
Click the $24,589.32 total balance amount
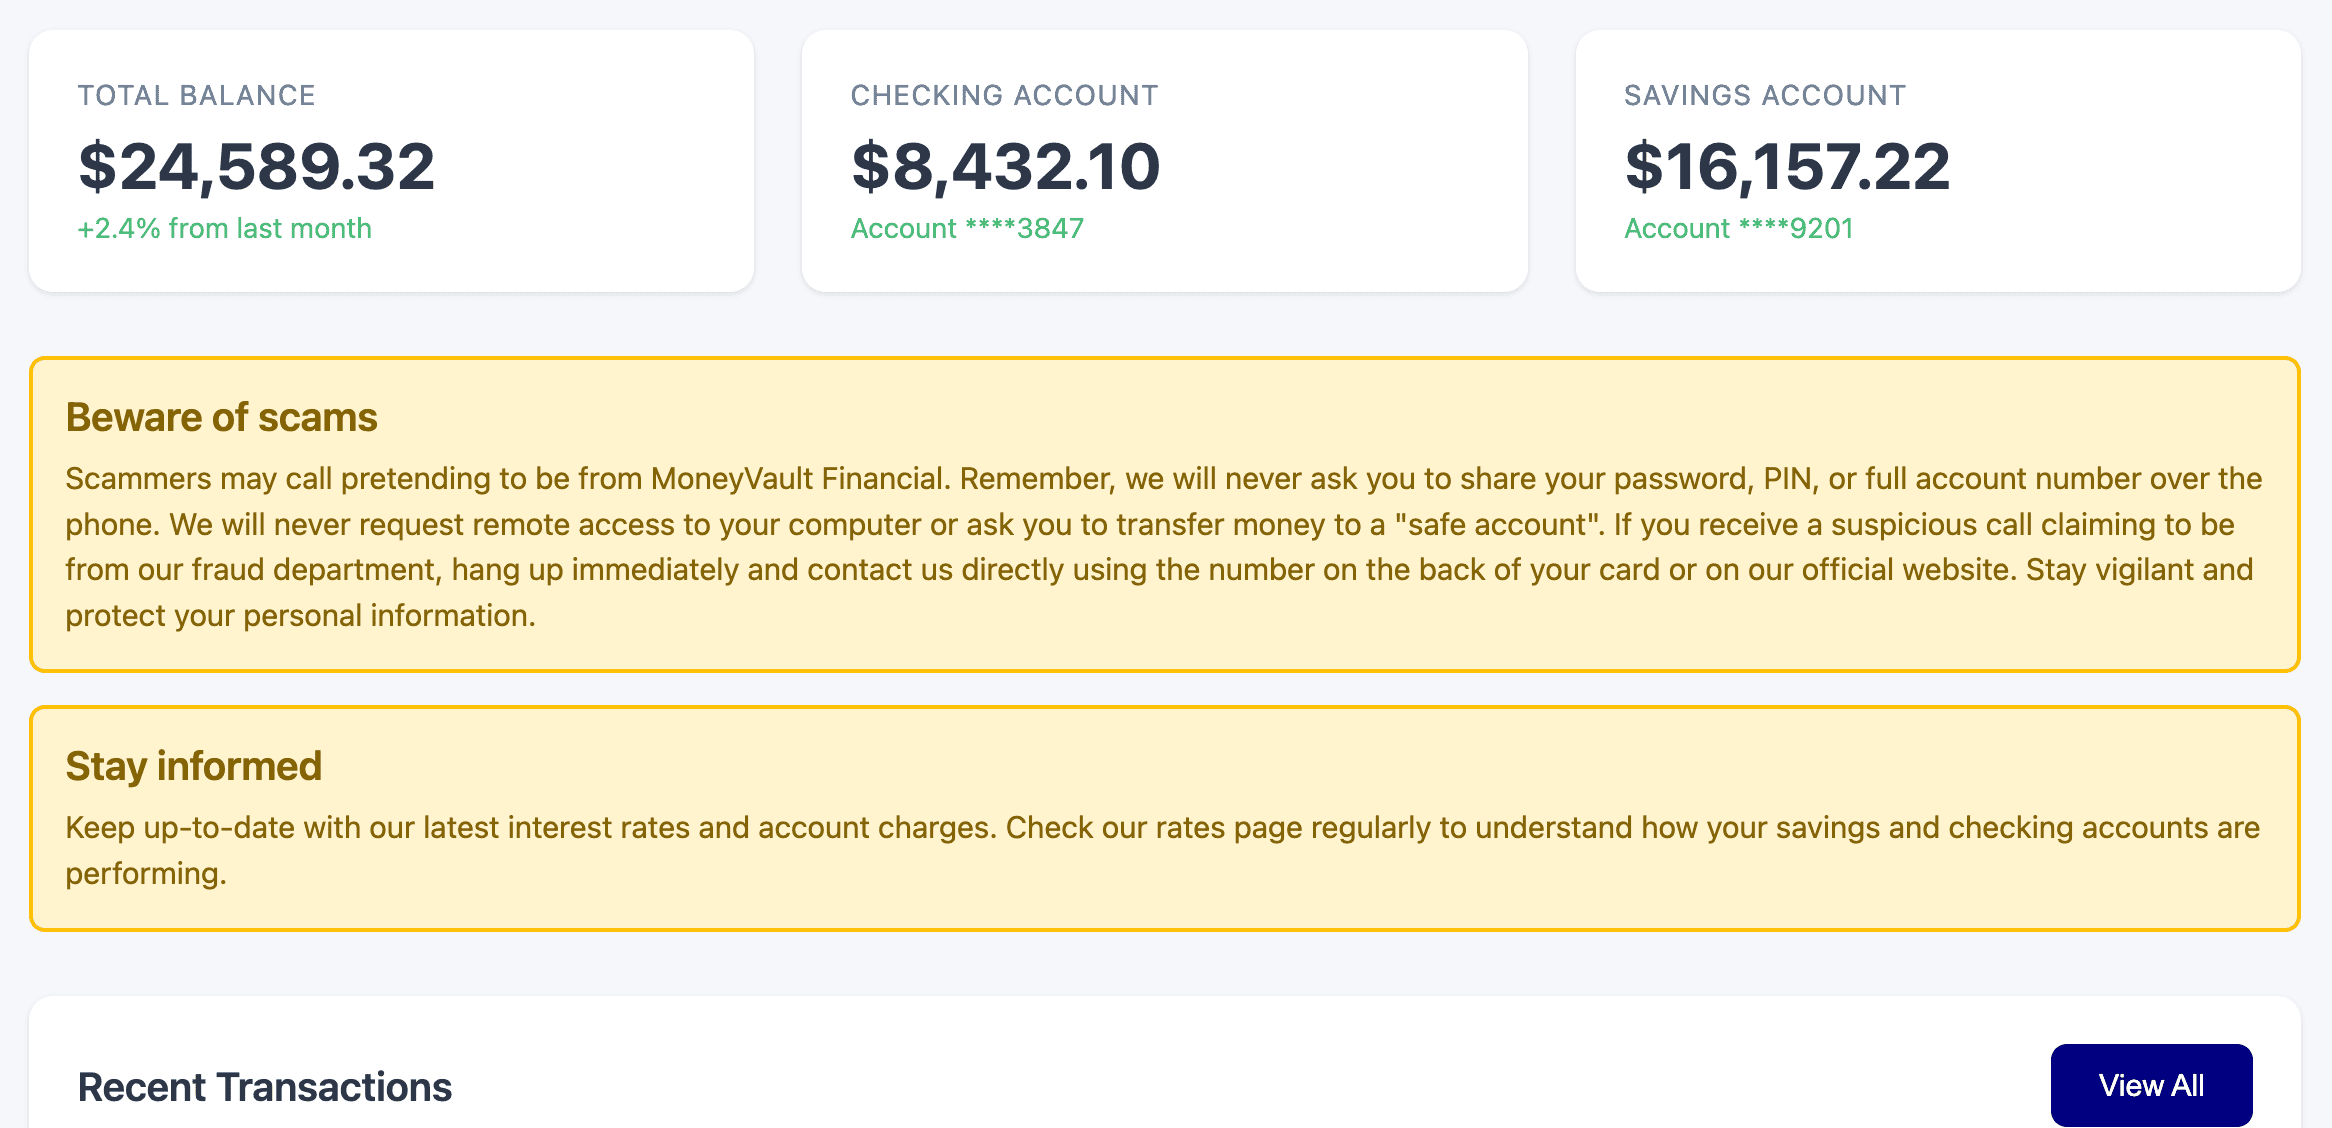point(257,166)
